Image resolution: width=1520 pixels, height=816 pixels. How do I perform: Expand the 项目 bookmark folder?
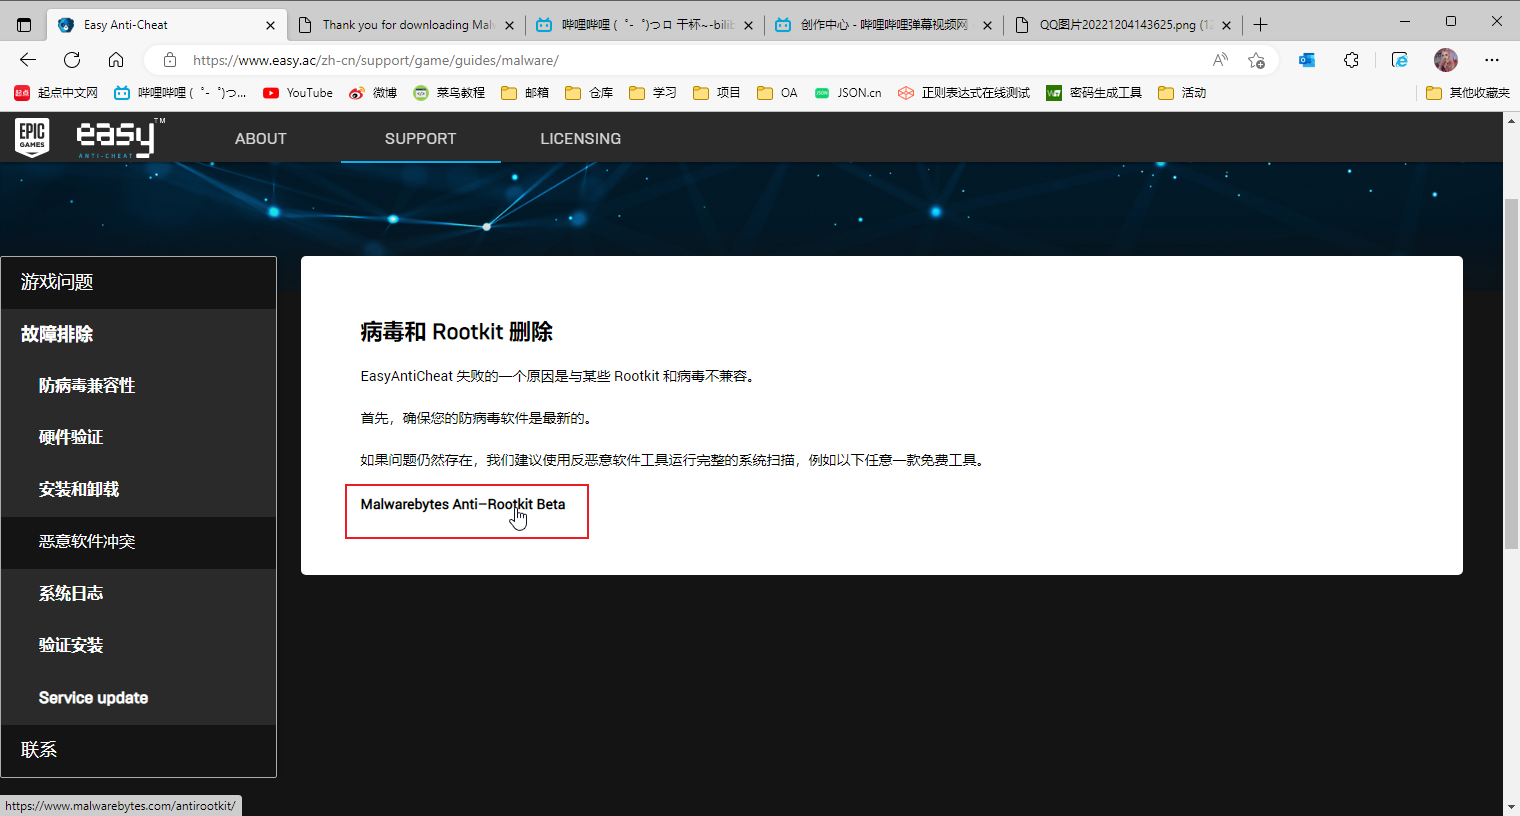[x=717, y=93]
